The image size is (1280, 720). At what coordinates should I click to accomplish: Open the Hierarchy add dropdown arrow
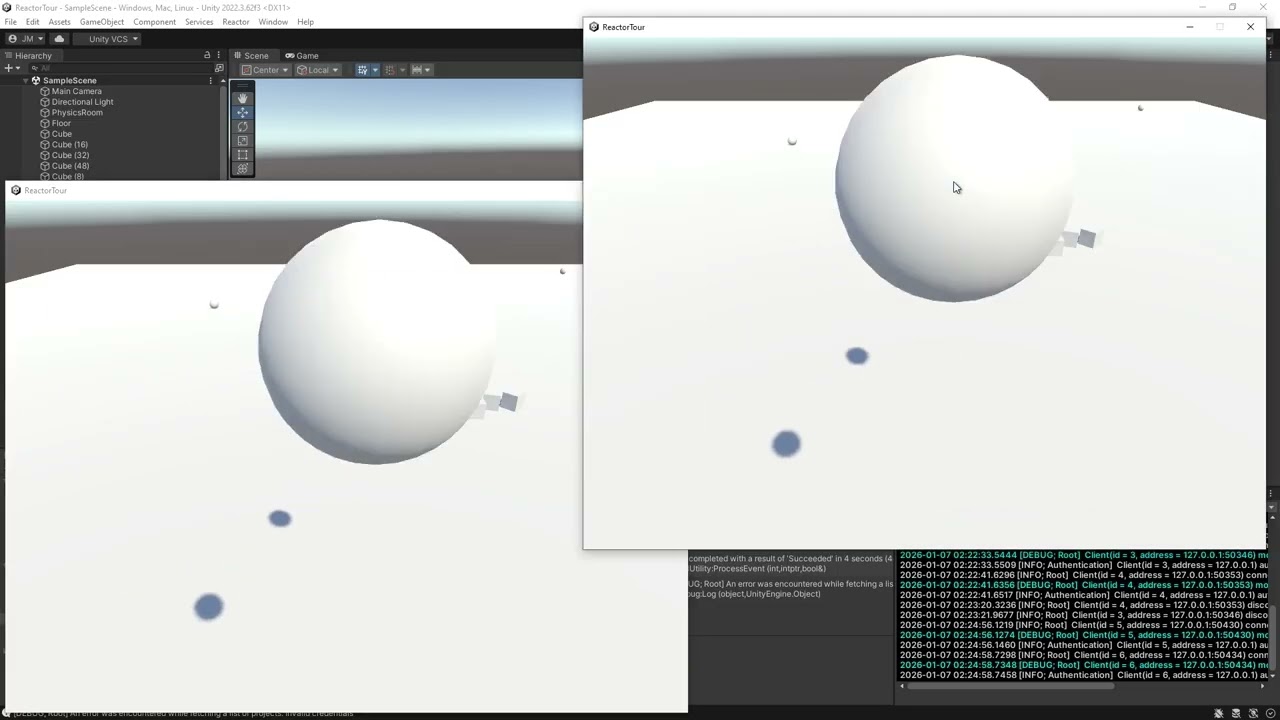pyautogui.click(x=18, y=68)
